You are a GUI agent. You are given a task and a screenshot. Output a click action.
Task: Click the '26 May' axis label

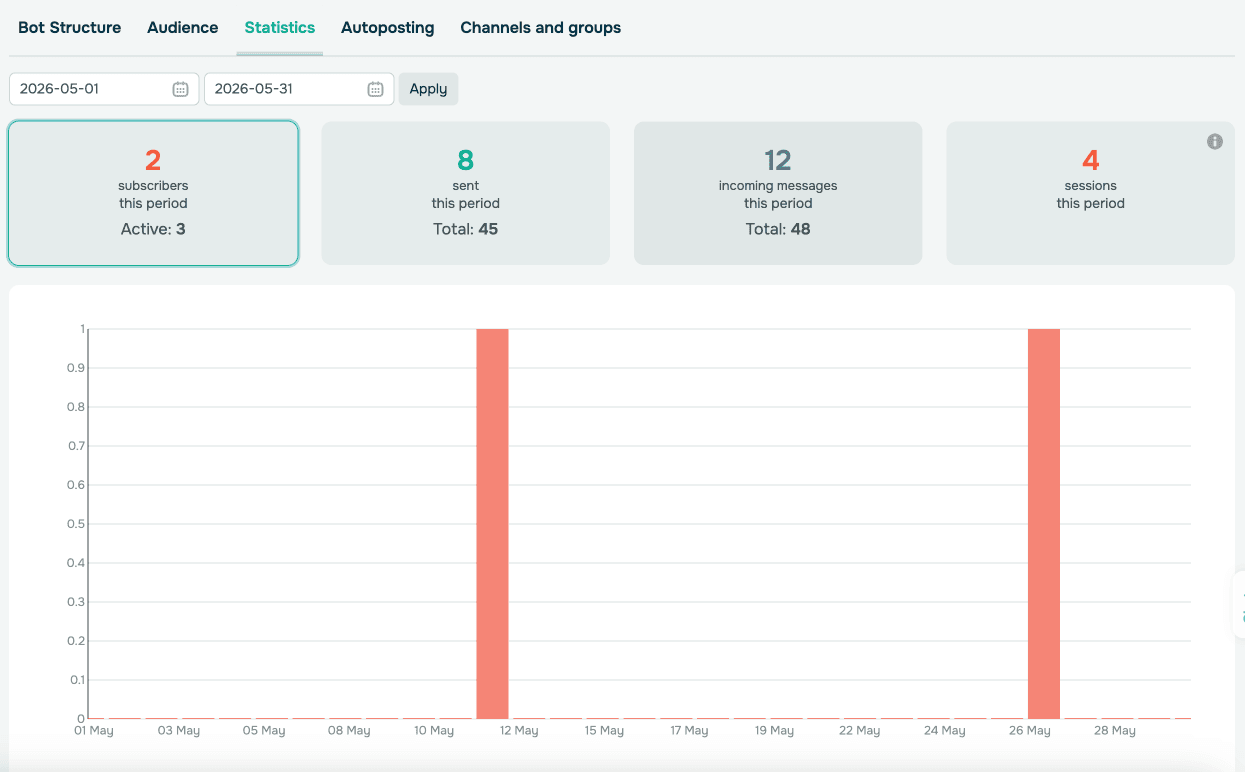(x=1030, y=731)
